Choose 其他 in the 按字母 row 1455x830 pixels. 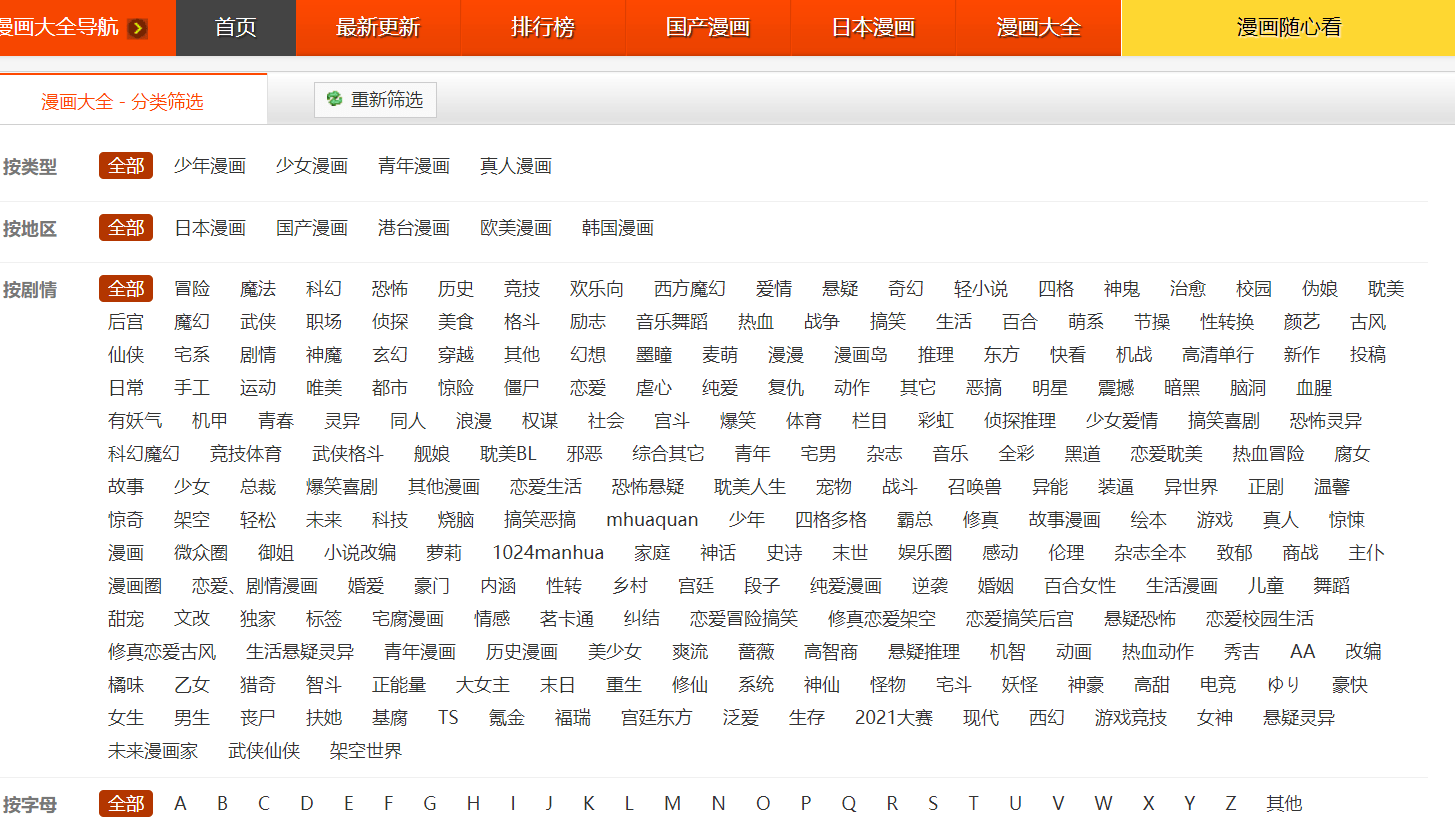click(1284, 803)
